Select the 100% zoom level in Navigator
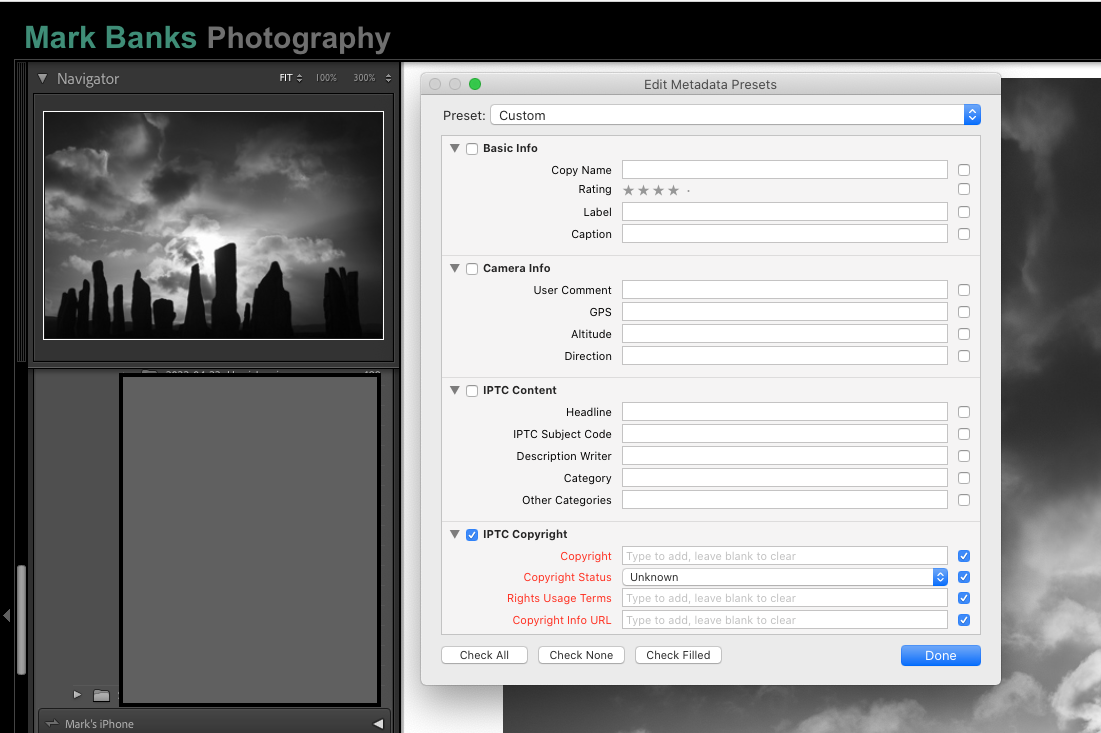This screenshot has width=1101, height=733. coord(326,78)
